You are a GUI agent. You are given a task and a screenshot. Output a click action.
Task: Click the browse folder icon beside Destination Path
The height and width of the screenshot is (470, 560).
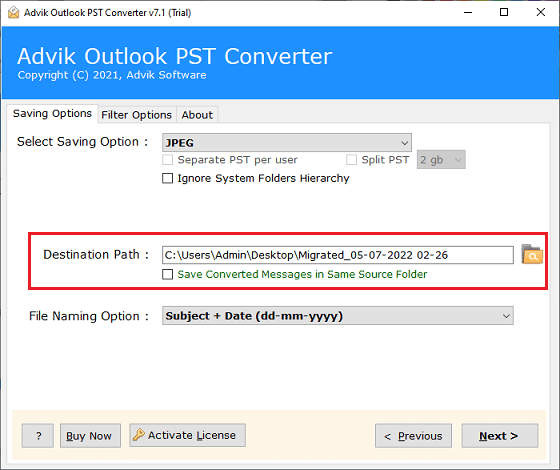click(x=532, y=254)
